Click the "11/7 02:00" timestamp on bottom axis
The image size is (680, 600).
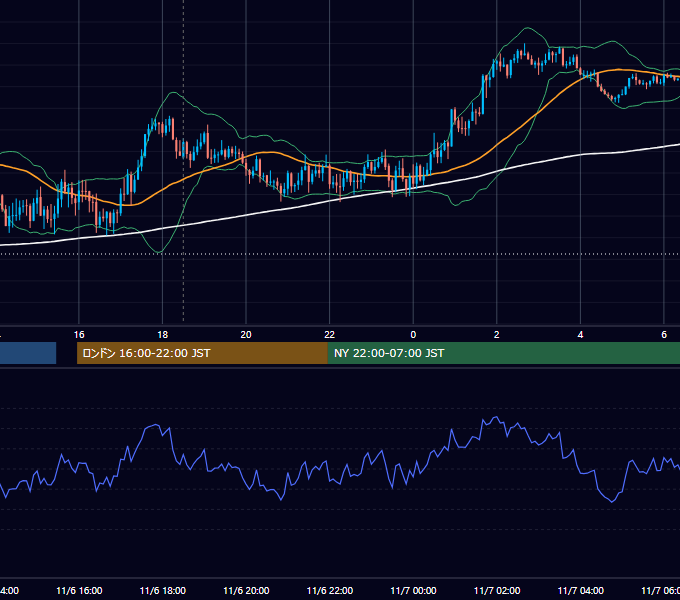497,590
